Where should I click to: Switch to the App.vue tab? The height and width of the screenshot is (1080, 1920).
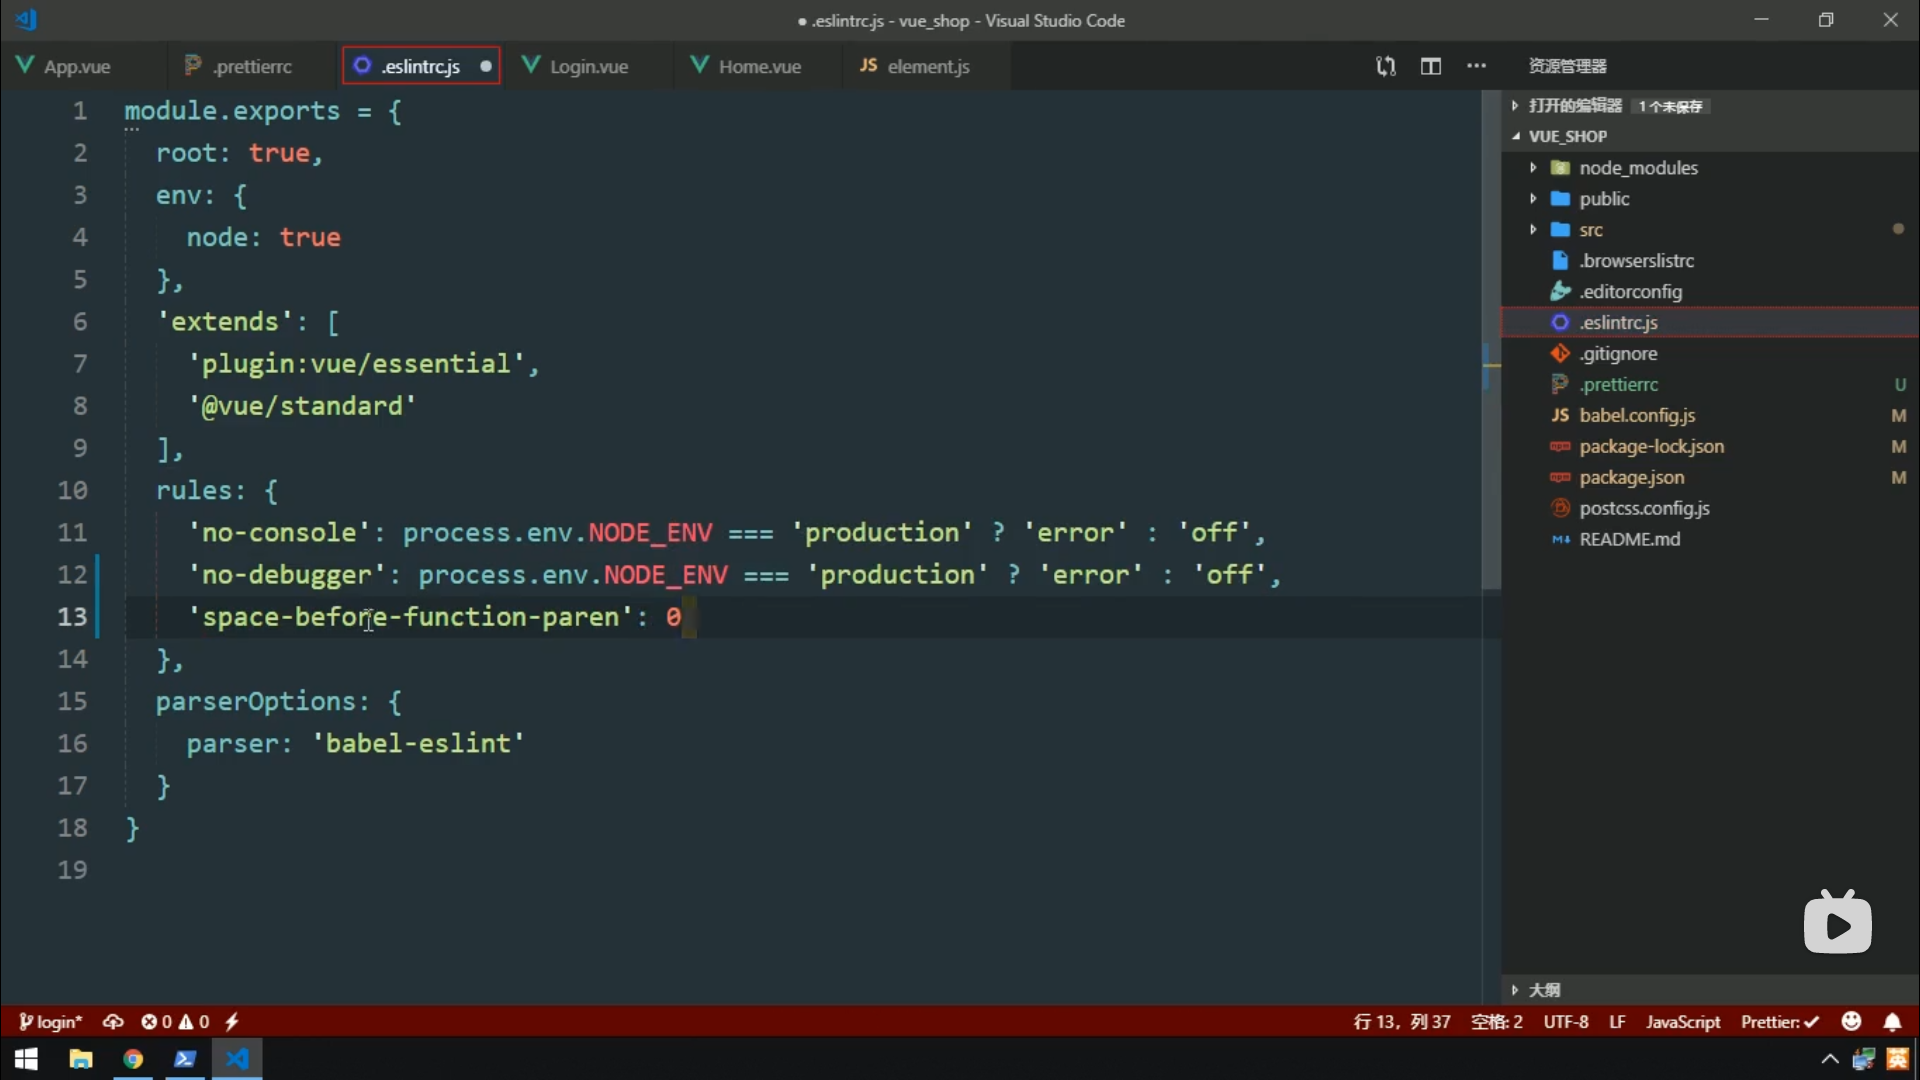pos(77,66)
